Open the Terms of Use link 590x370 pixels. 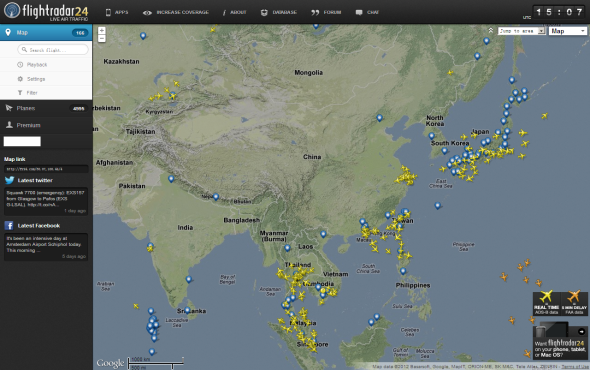pyautogui.click(x=575, y=366)
